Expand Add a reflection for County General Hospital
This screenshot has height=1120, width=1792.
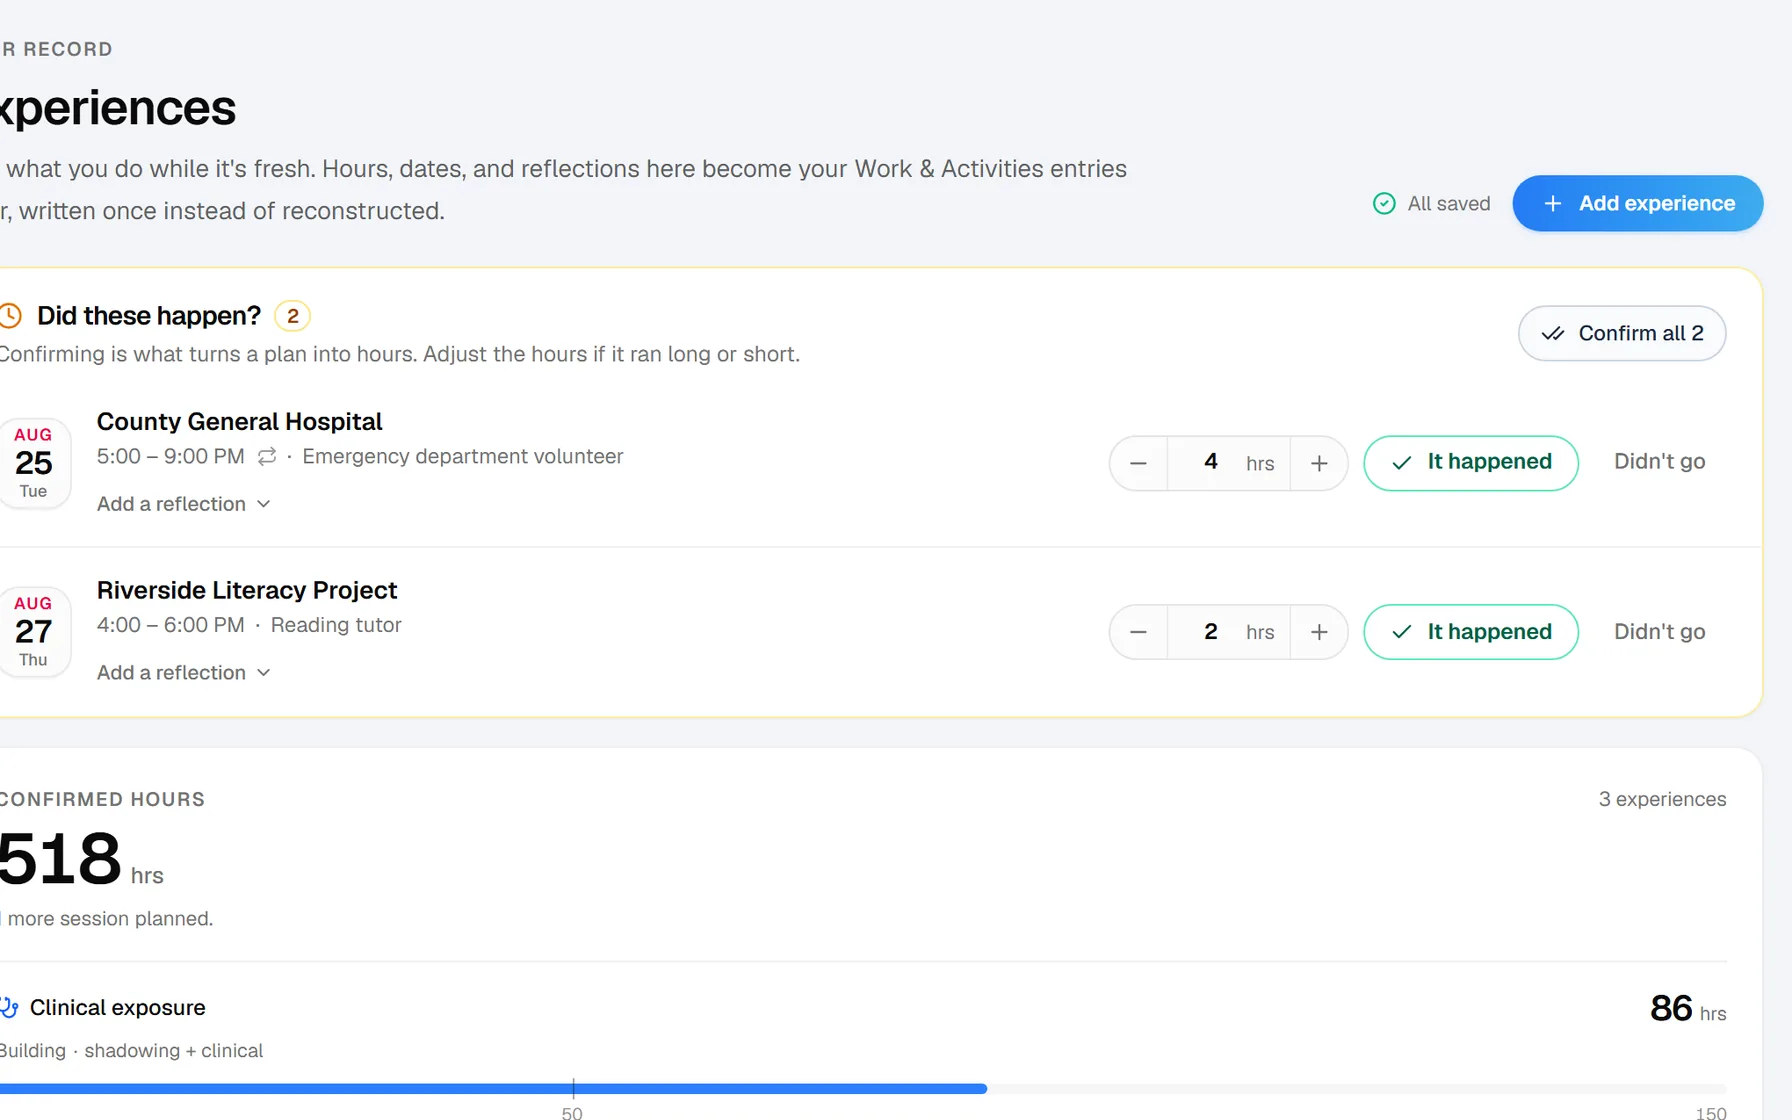[x=184, y=504]
